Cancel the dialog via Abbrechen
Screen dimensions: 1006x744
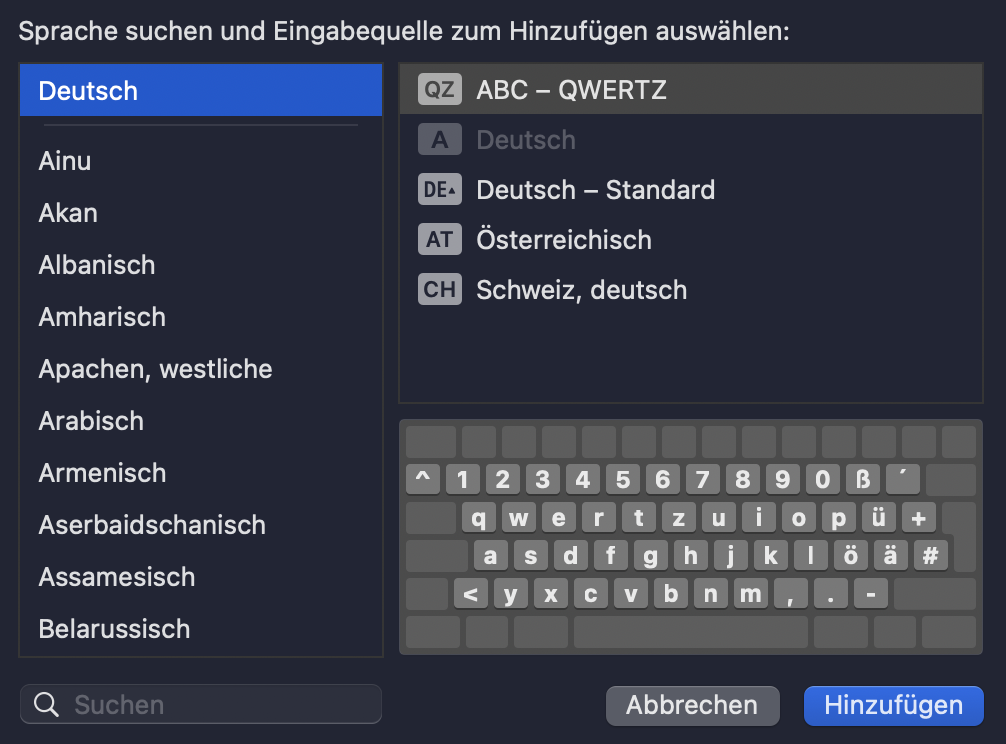click(x=692, y=705)
